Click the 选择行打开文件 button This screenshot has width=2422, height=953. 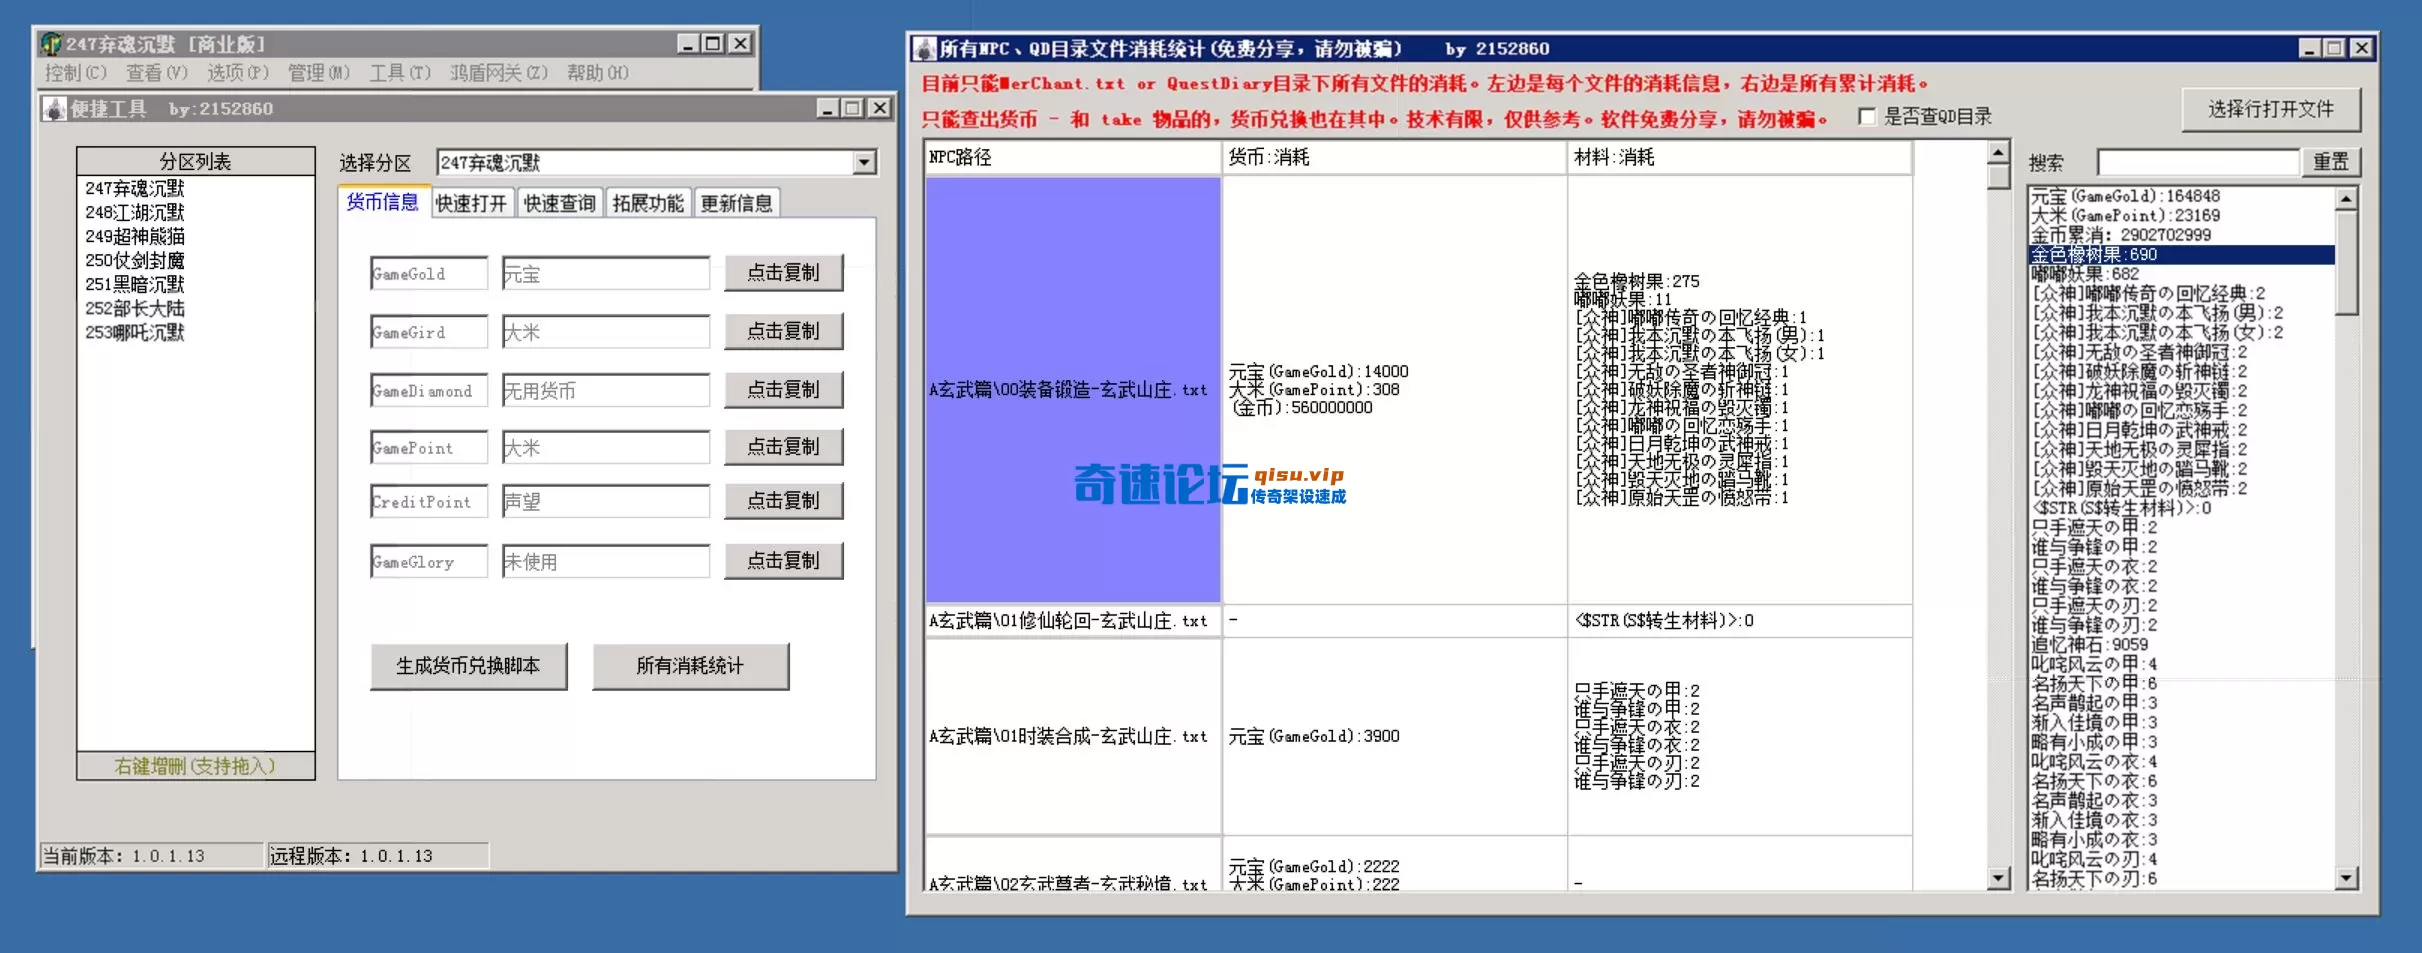coord(2272,110)
